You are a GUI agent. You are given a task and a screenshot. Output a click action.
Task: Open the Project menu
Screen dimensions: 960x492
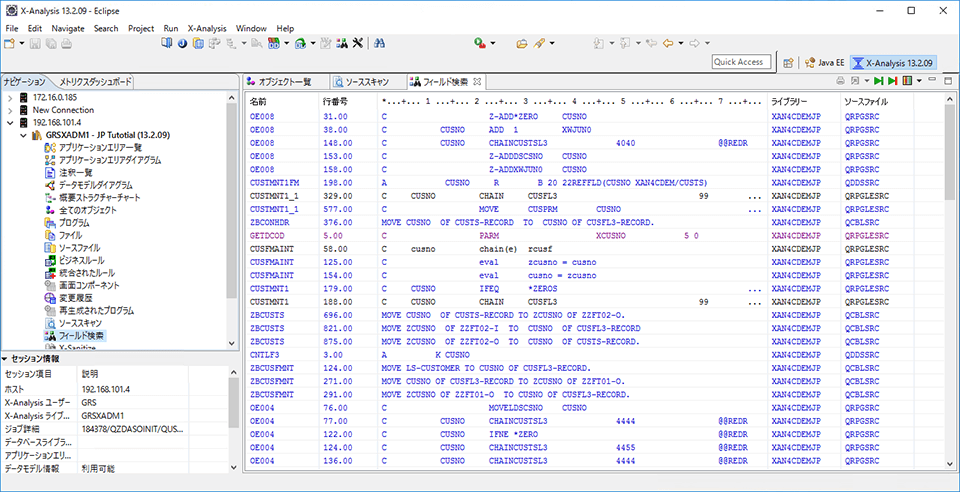[x=141, y=28]
